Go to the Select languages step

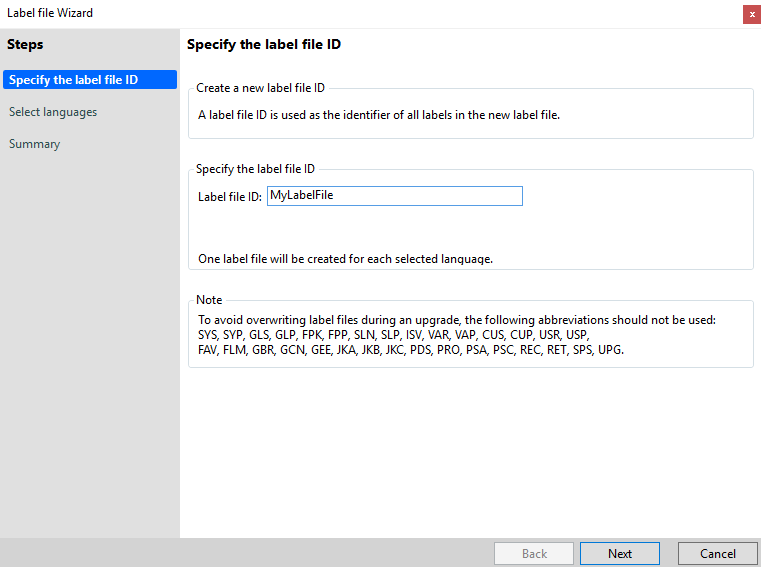[53, 112]
